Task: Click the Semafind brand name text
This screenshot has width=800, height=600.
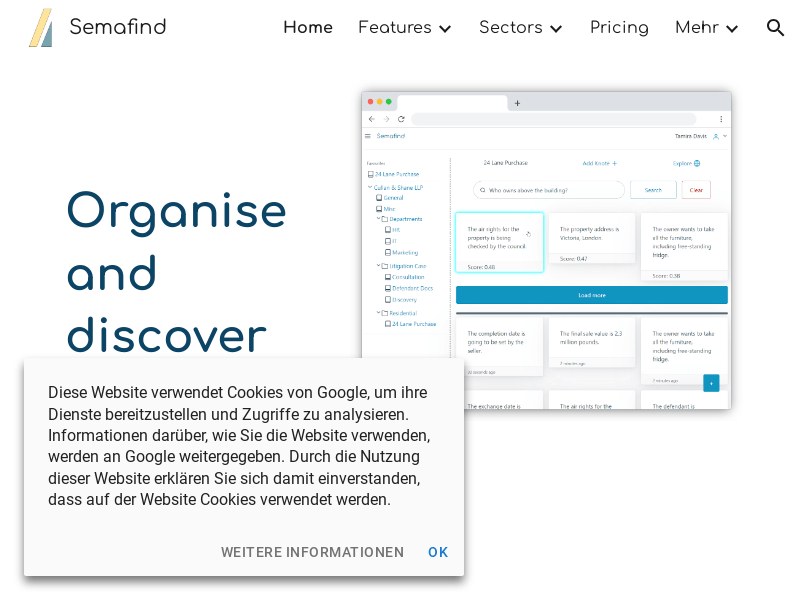Action: coord(117,28)
